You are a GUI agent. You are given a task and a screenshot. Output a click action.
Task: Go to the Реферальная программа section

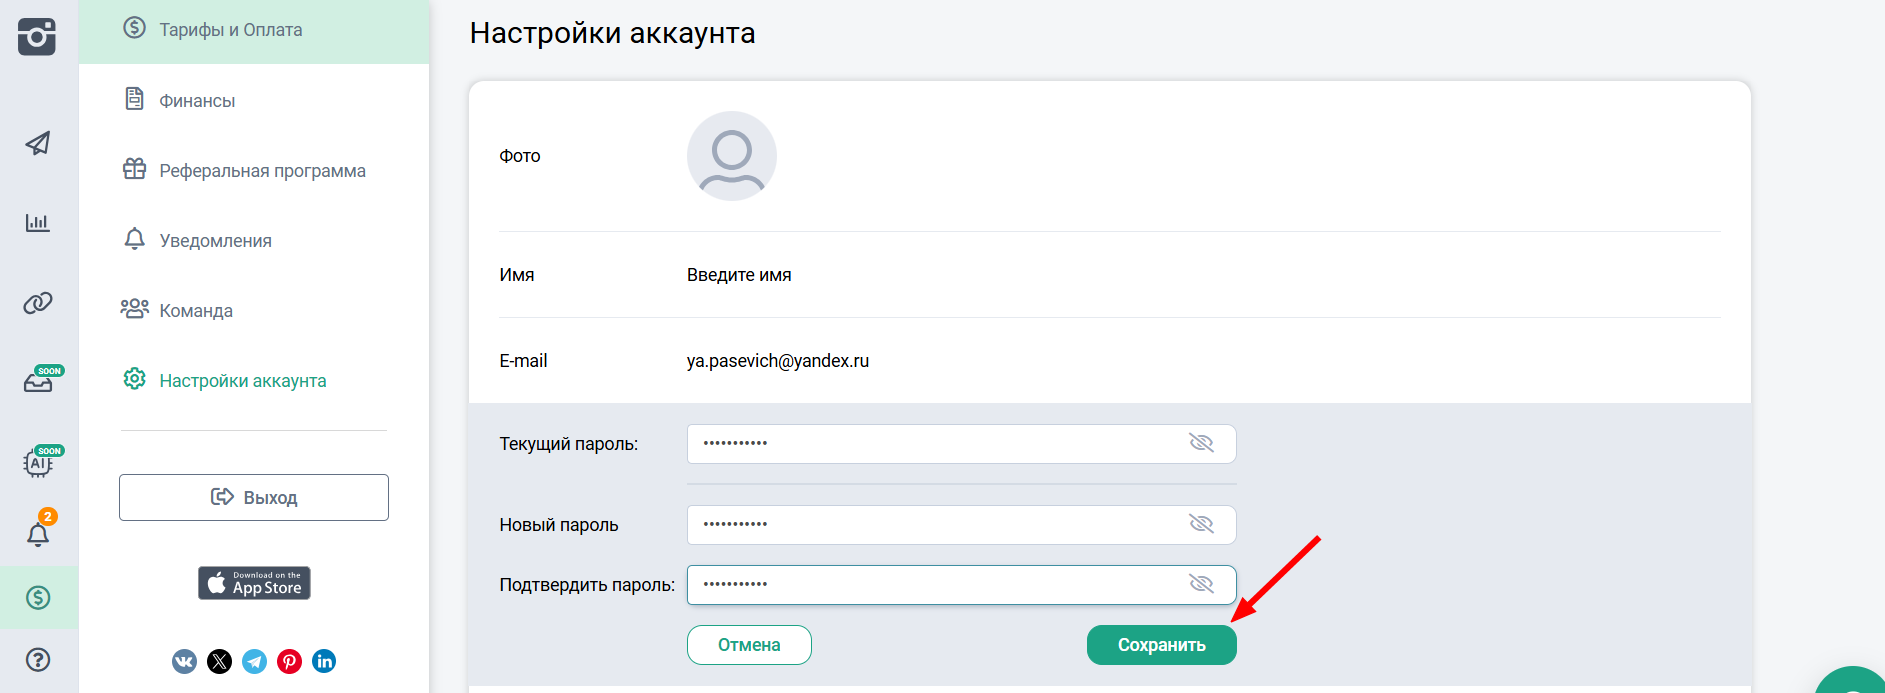(262, 171)
